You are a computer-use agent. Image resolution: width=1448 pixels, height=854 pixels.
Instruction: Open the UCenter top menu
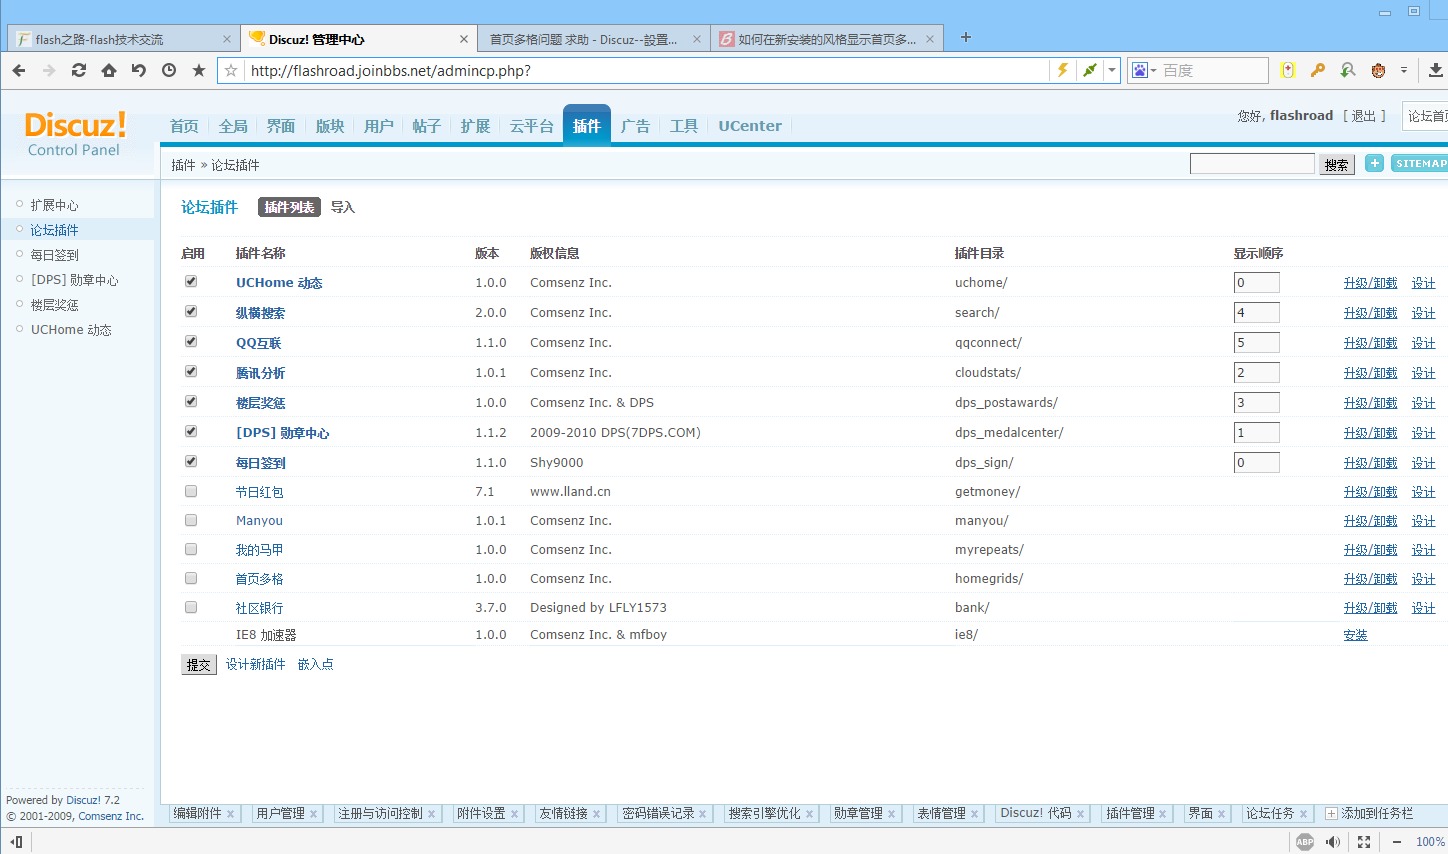[750, 126]
